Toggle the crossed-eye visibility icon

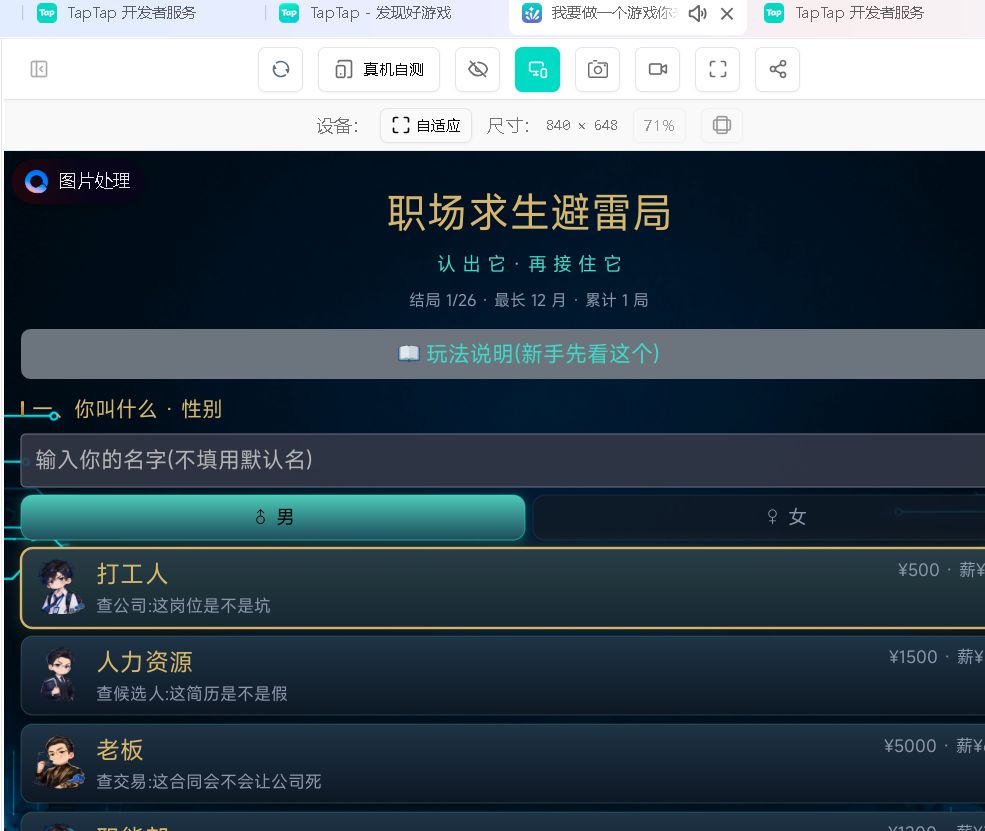coord(477,69)
